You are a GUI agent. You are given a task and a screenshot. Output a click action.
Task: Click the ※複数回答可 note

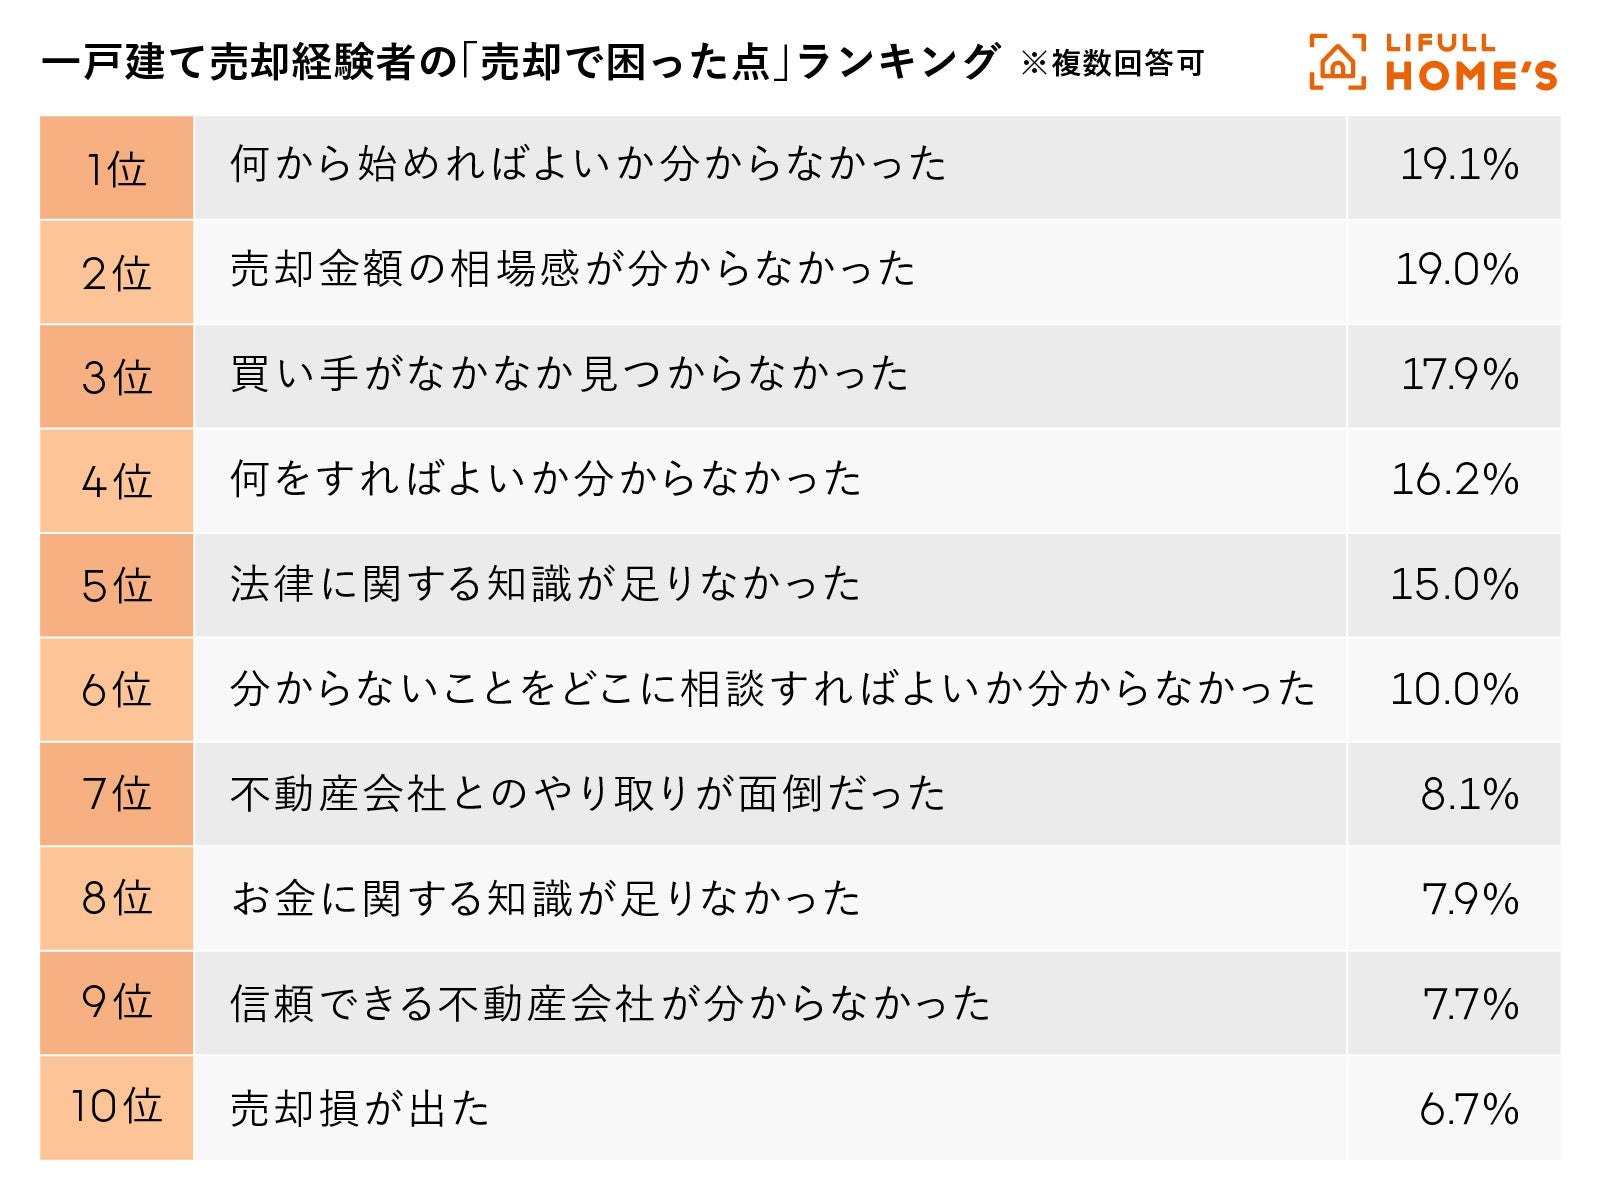point(1112,64)
